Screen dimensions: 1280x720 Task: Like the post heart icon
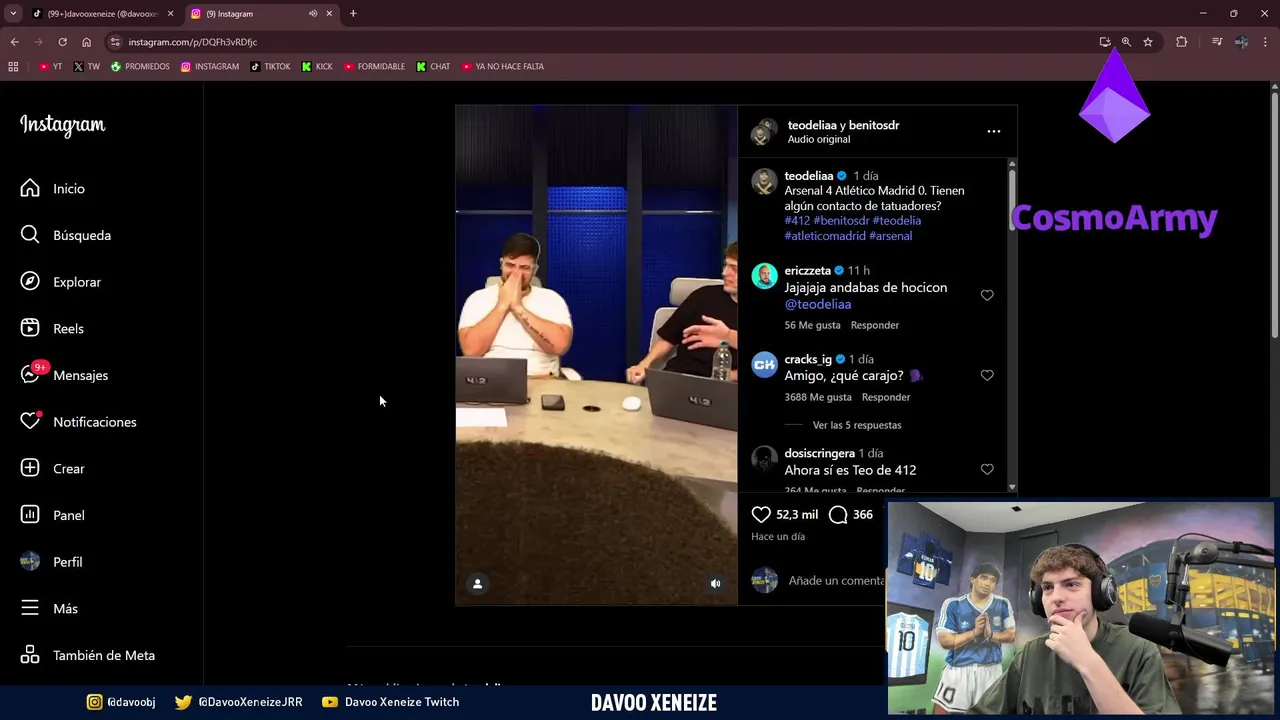(x=761, y=514)
